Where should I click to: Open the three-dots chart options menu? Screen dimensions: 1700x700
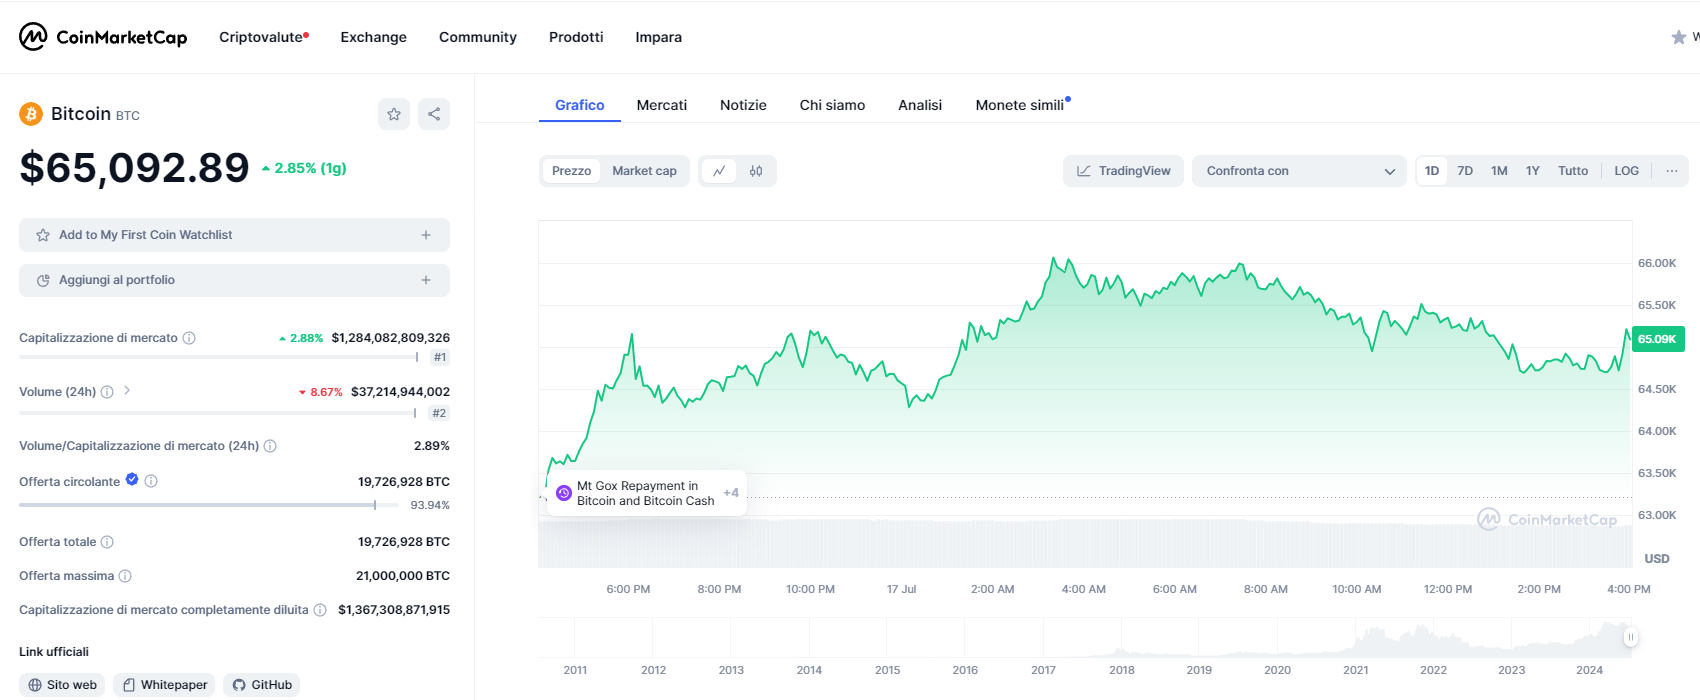point(1671,171)
